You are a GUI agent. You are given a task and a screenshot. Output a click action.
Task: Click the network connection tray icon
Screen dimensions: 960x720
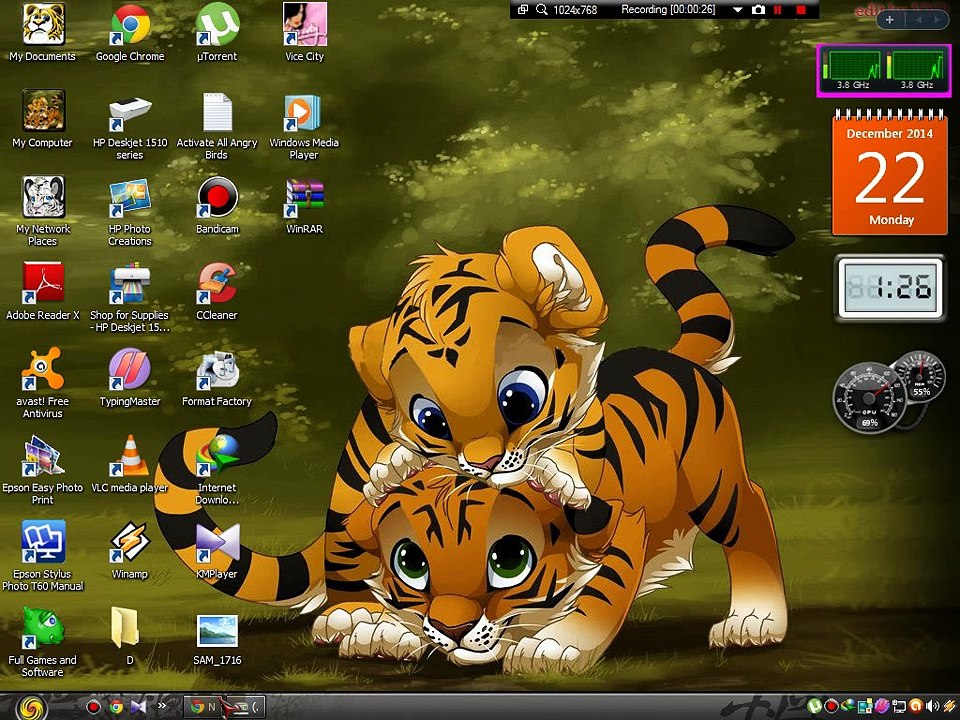click(899, 706)
